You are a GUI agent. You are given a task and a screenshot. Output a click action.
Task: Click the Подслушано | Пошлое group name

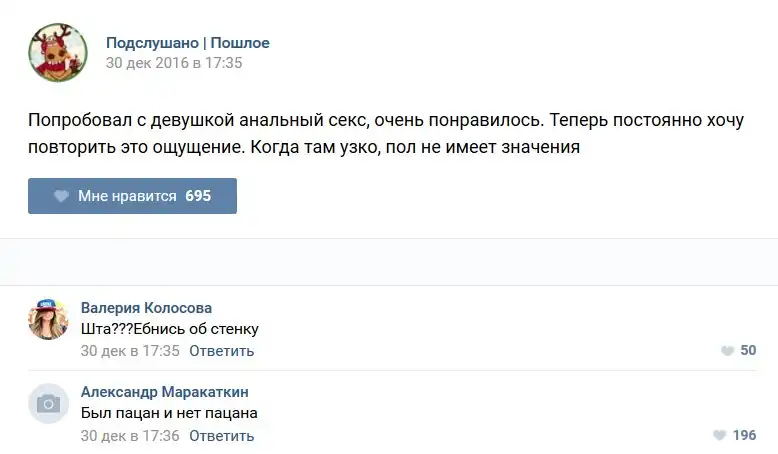pos(187,43)
